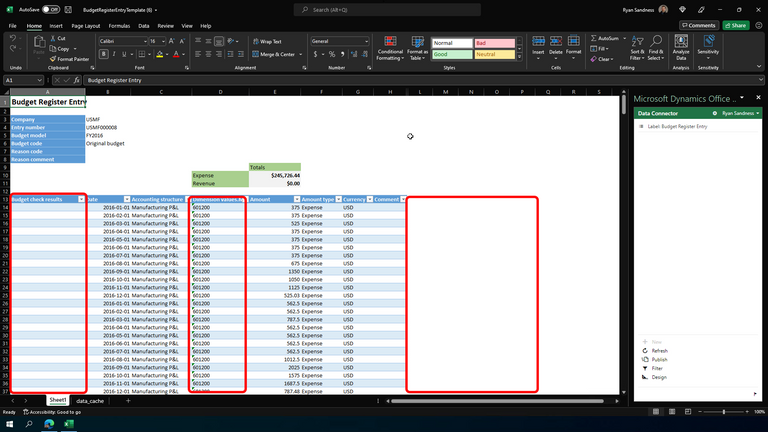768x432 pixels.
Task: Click the zoom slider handle
Action: click(723, 412)
